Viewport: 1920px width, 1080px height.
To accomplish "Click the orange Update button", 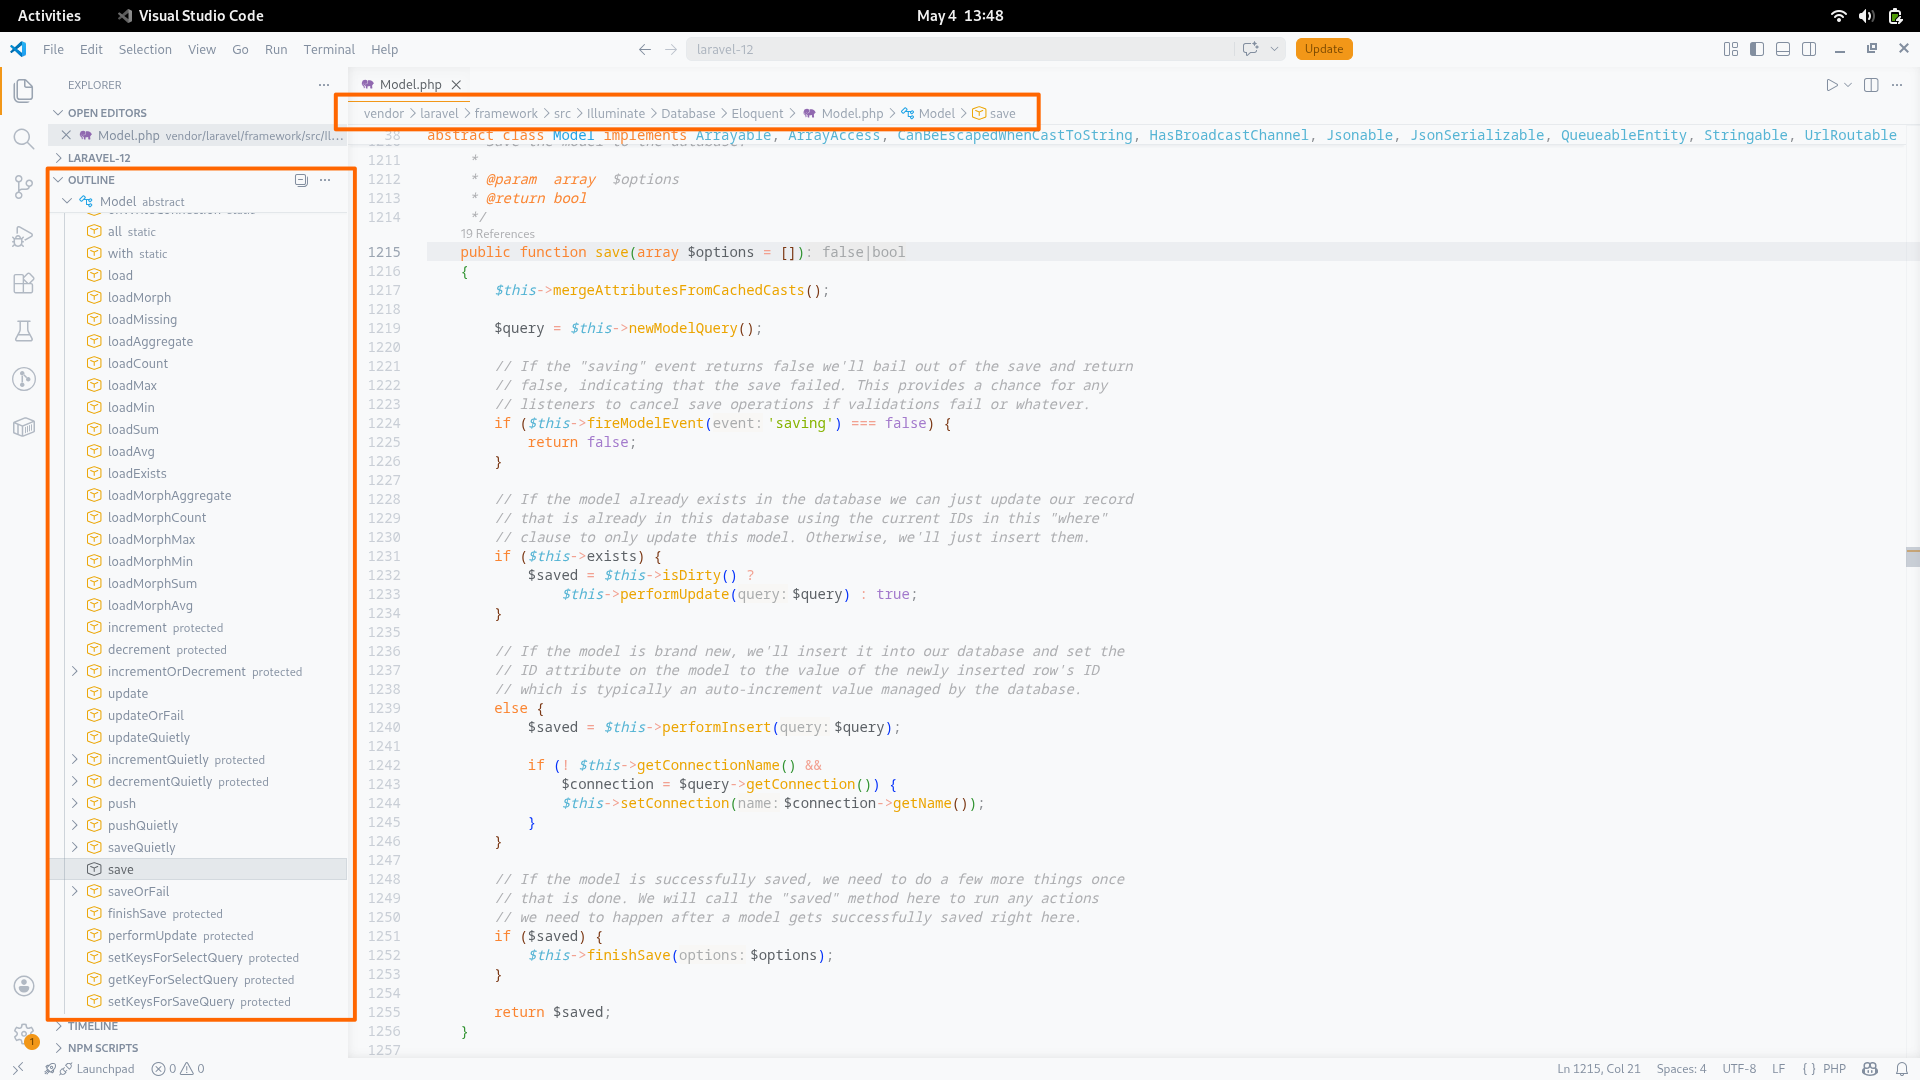I will pos(1324,49).
